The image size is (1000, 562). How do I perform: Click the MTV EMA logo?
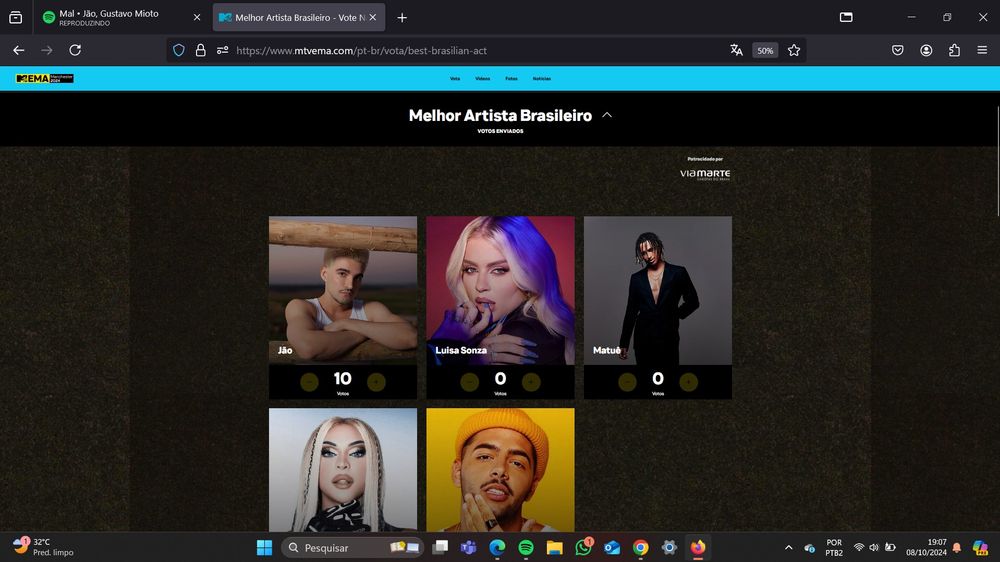[45, 78]
